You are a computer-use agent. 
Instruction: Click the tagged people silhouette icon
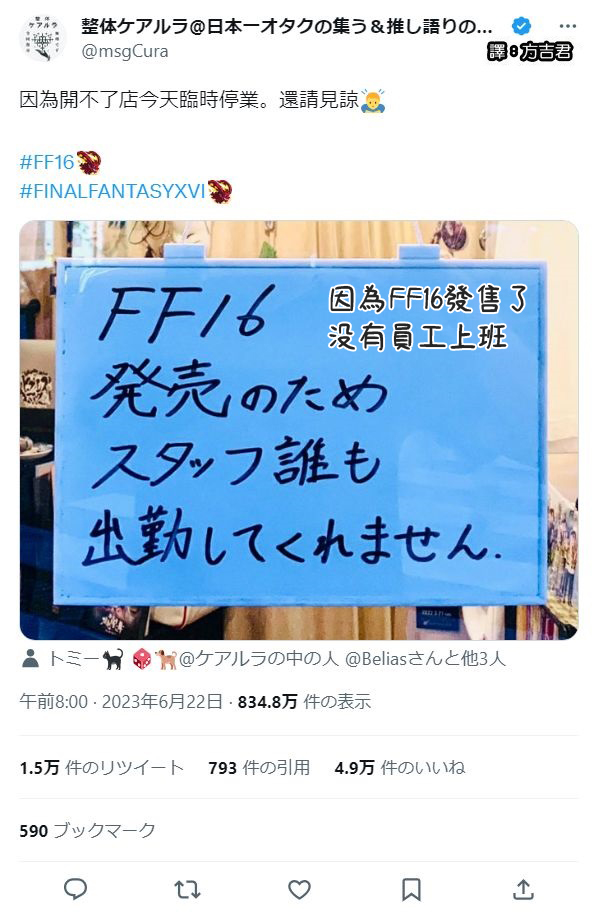click(x=30, y=659)
